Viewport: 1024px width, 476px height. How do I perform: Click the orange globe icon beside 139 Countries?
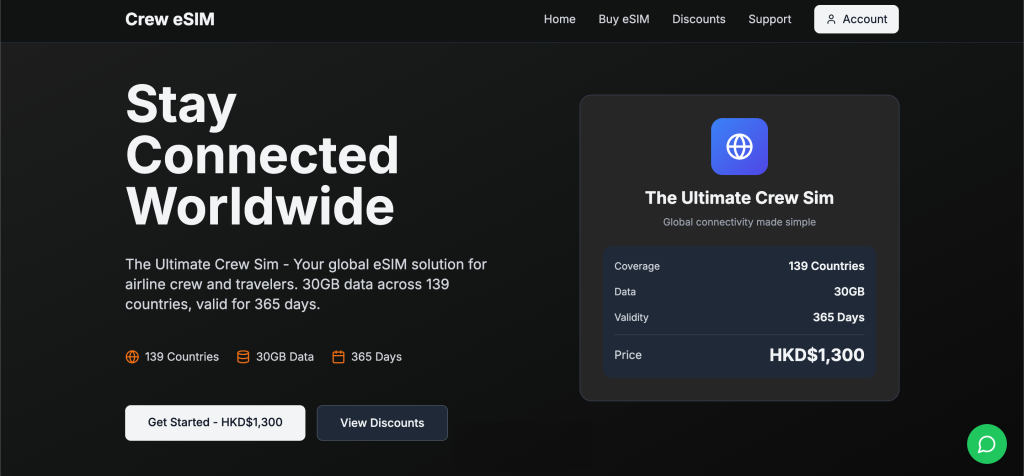point(132,357)
